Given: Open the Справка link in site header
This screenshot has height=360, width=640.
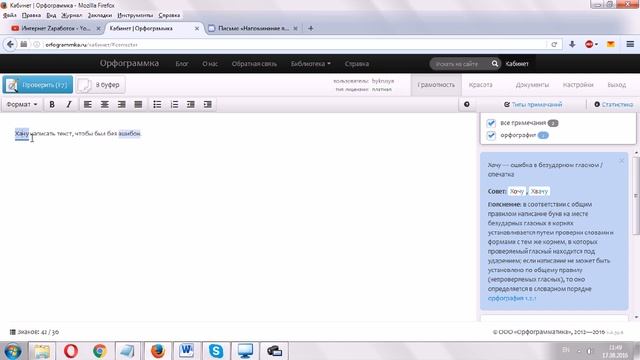Looking at the screenshot, I should coord(357,64).
